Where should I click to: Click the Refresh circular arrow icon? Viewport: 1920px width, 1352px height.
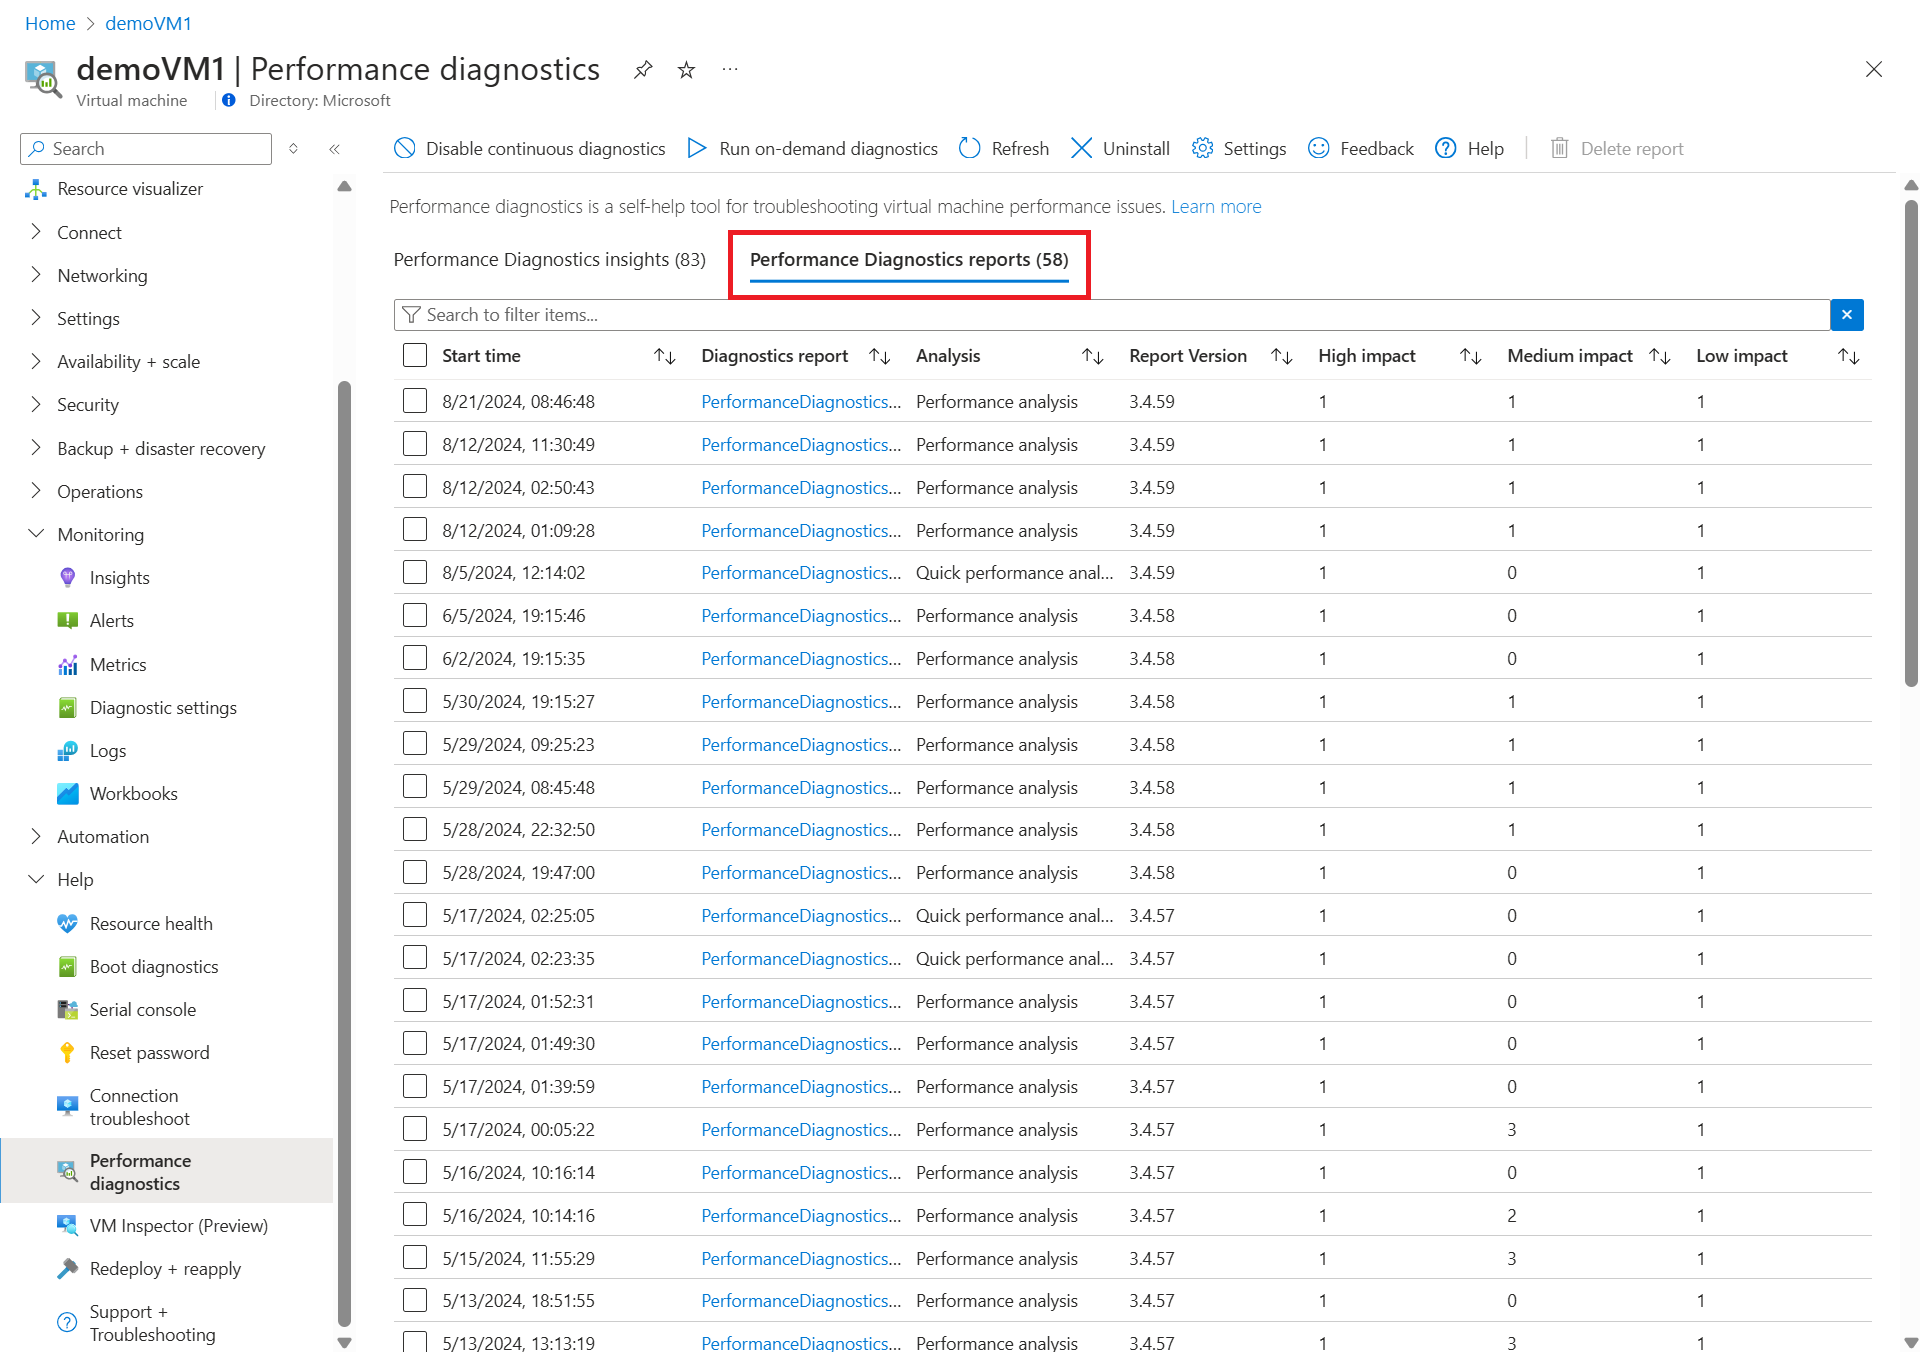969,148
